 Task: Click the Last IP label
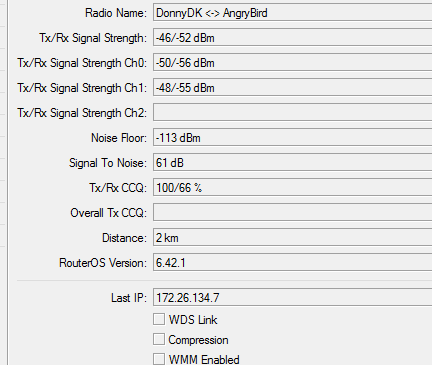[129, 298]
